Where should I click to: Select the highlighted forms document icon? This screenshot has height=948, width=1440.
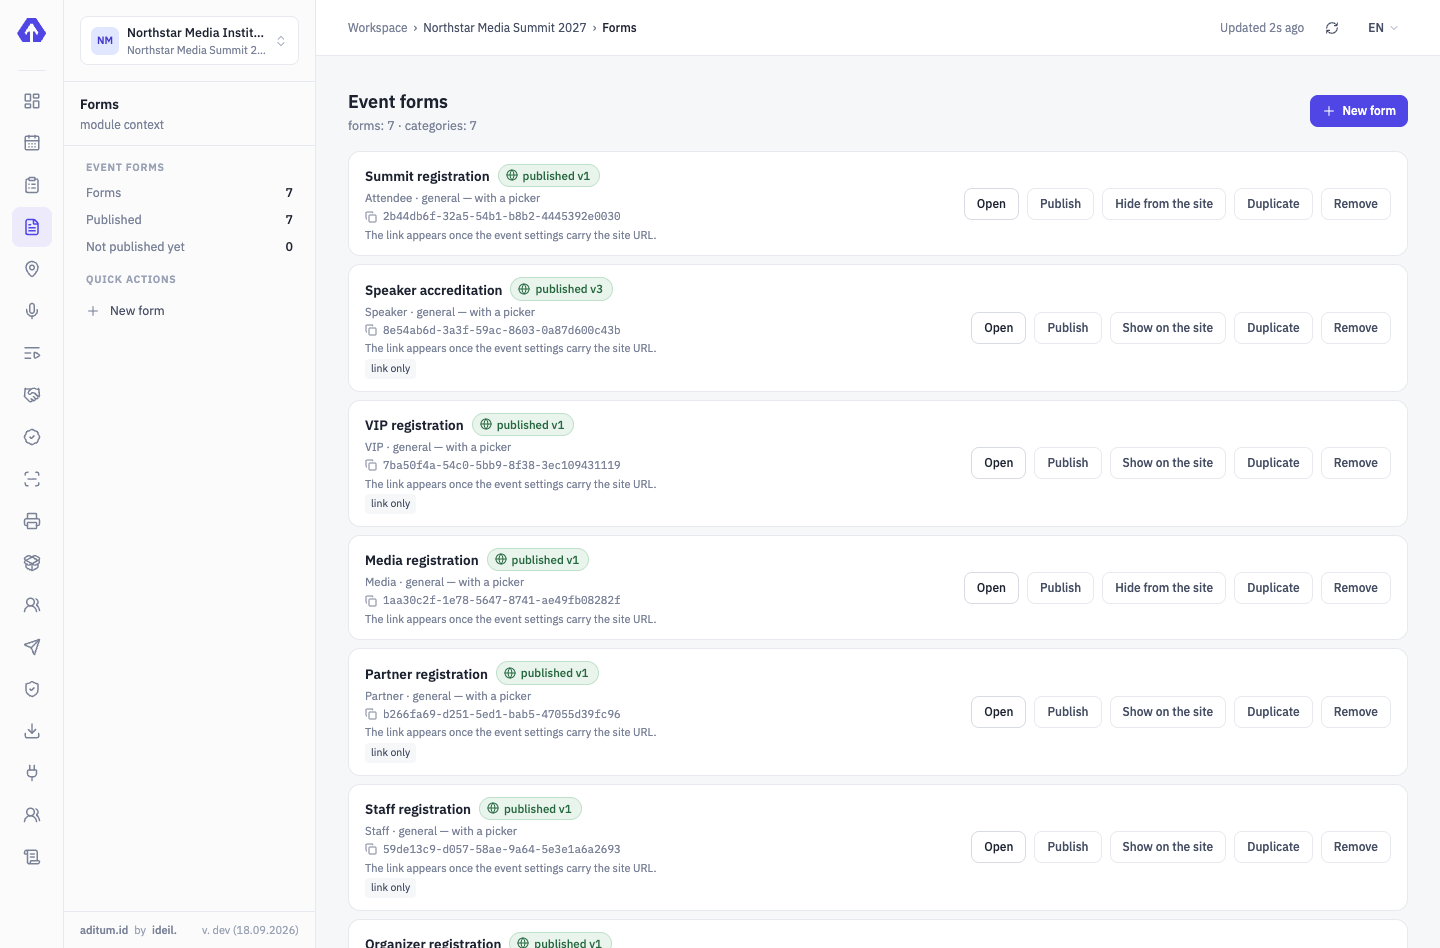(x=32, y=227)
